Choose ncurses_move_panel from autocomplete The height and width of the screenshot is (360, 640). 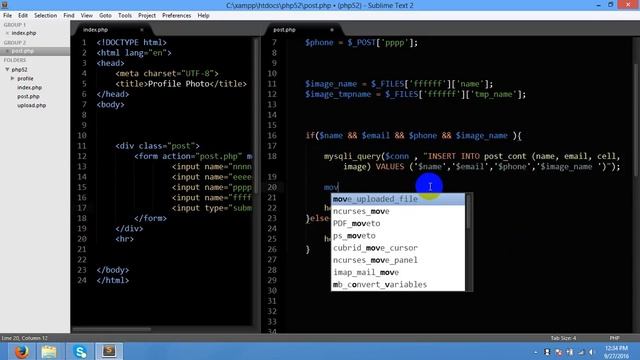398,260
